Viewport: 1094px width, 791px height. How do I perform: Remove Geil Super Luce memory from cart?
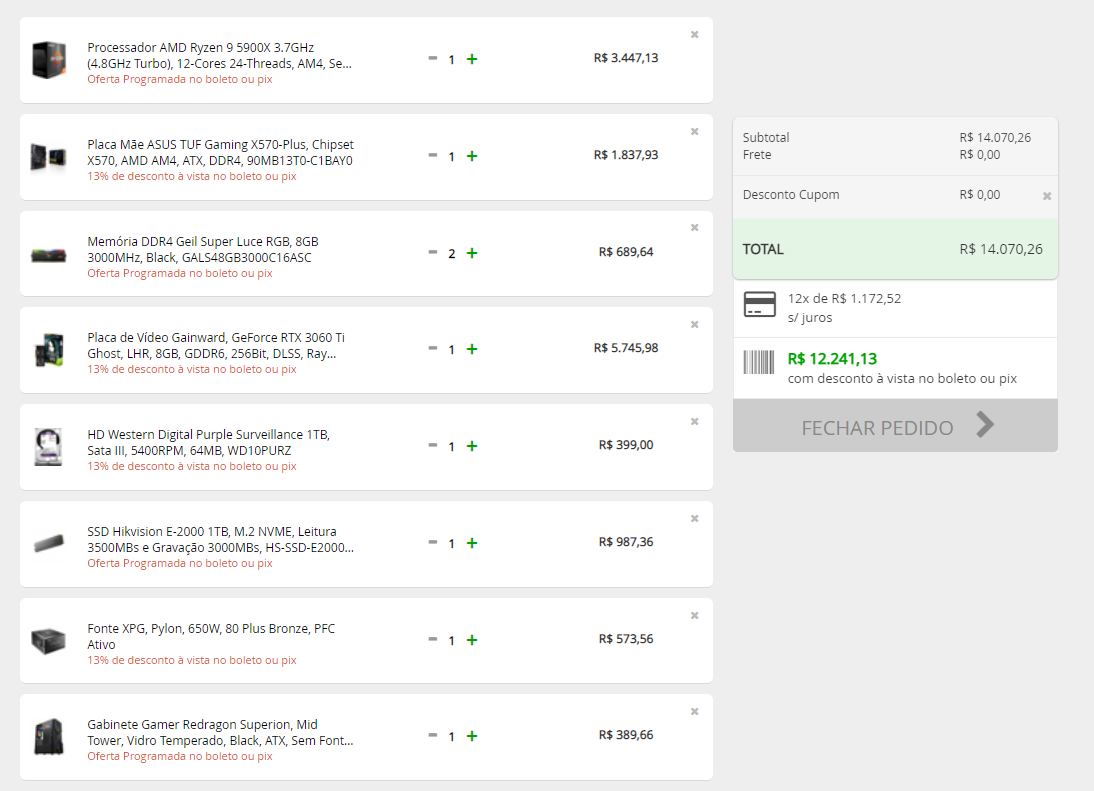pyautogui.click(x=694, y=227)
